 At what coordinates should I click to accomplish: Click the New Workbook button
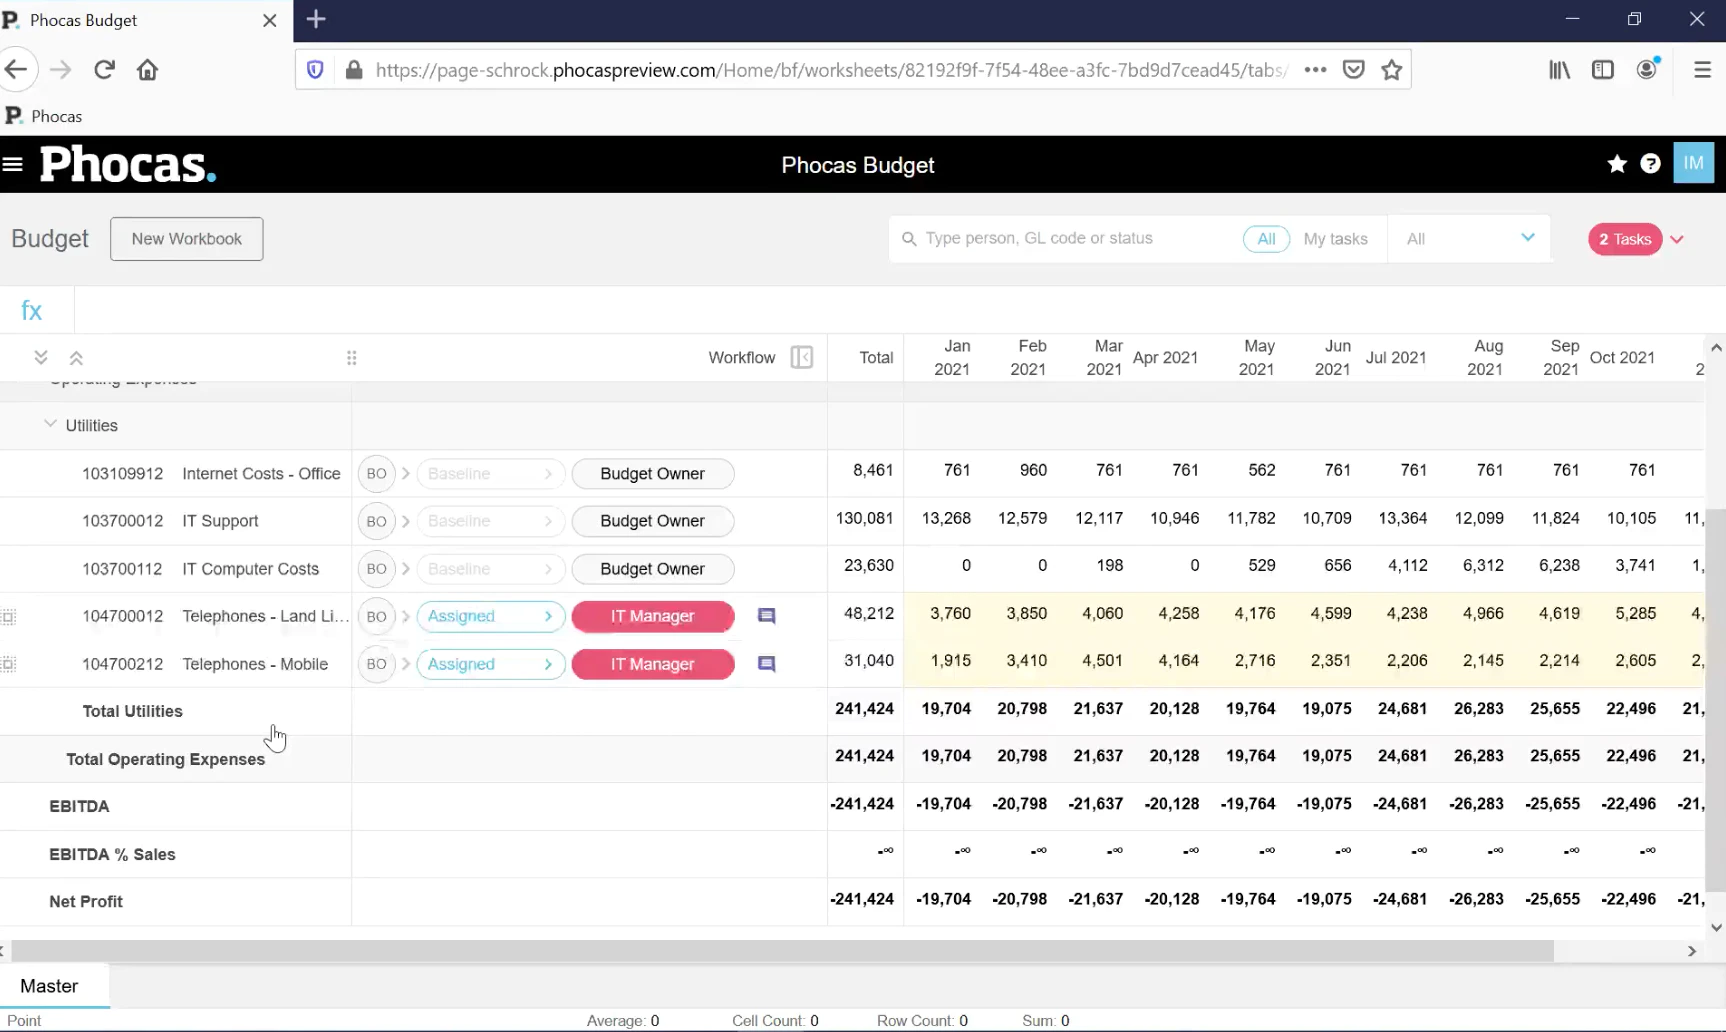(187, 239)
